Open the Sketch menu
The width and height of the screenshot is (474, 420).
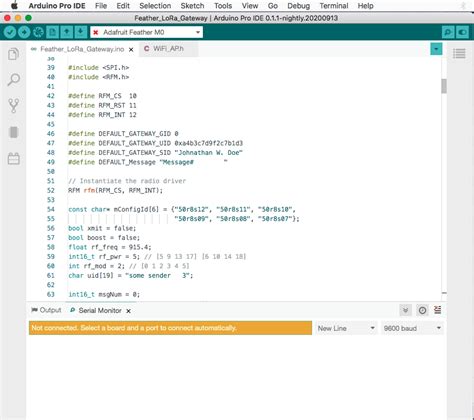point(192,6)
